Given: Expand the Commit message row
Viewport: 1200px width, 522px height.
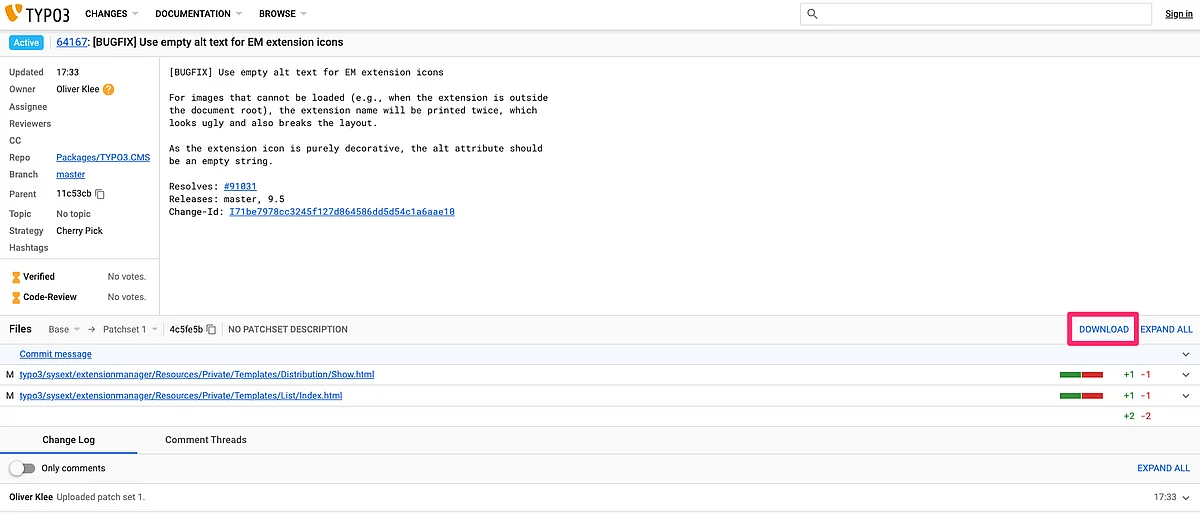Looking at the screenshot, I should [x=1186, y=354].
